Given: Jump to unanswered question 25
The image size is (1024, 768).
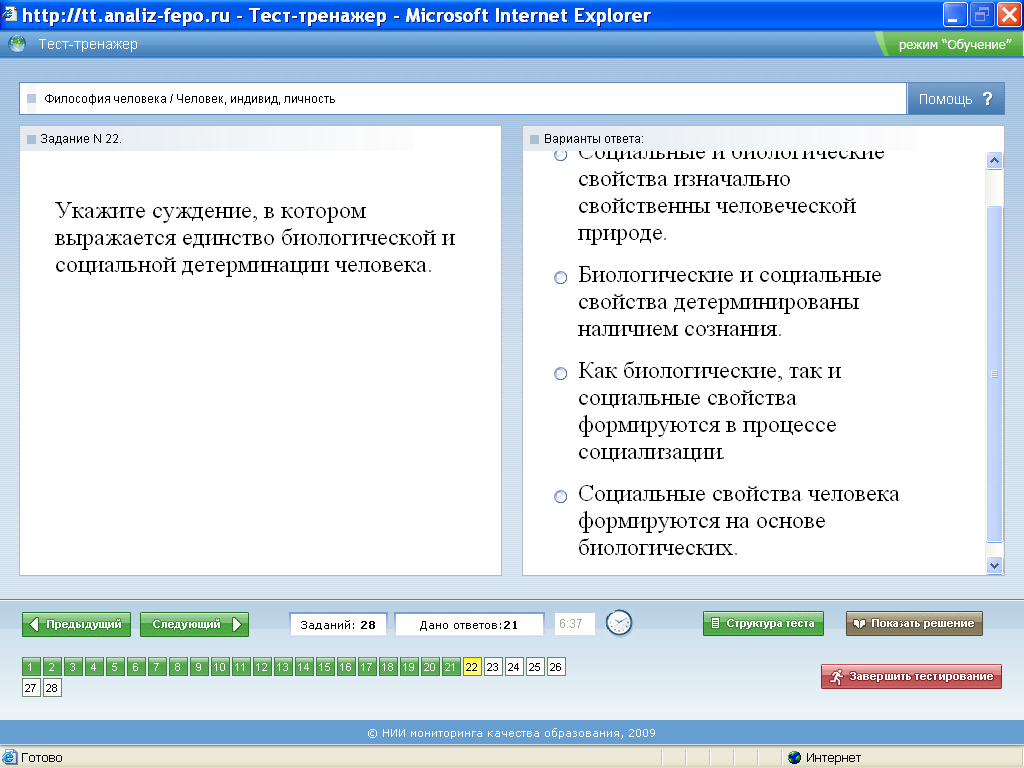Looking at the screenshot, I should pos(534,667).
